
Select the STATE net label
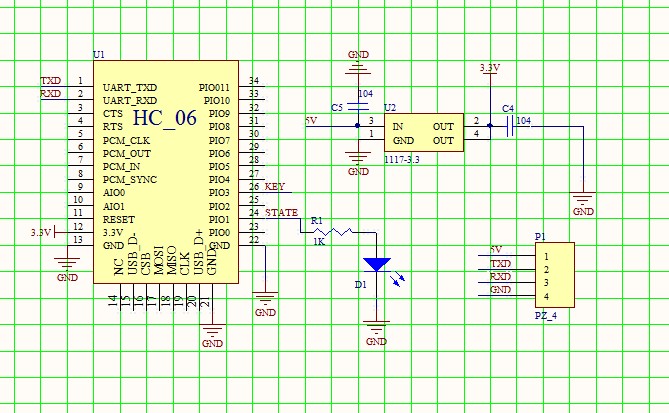coord(281,213)
